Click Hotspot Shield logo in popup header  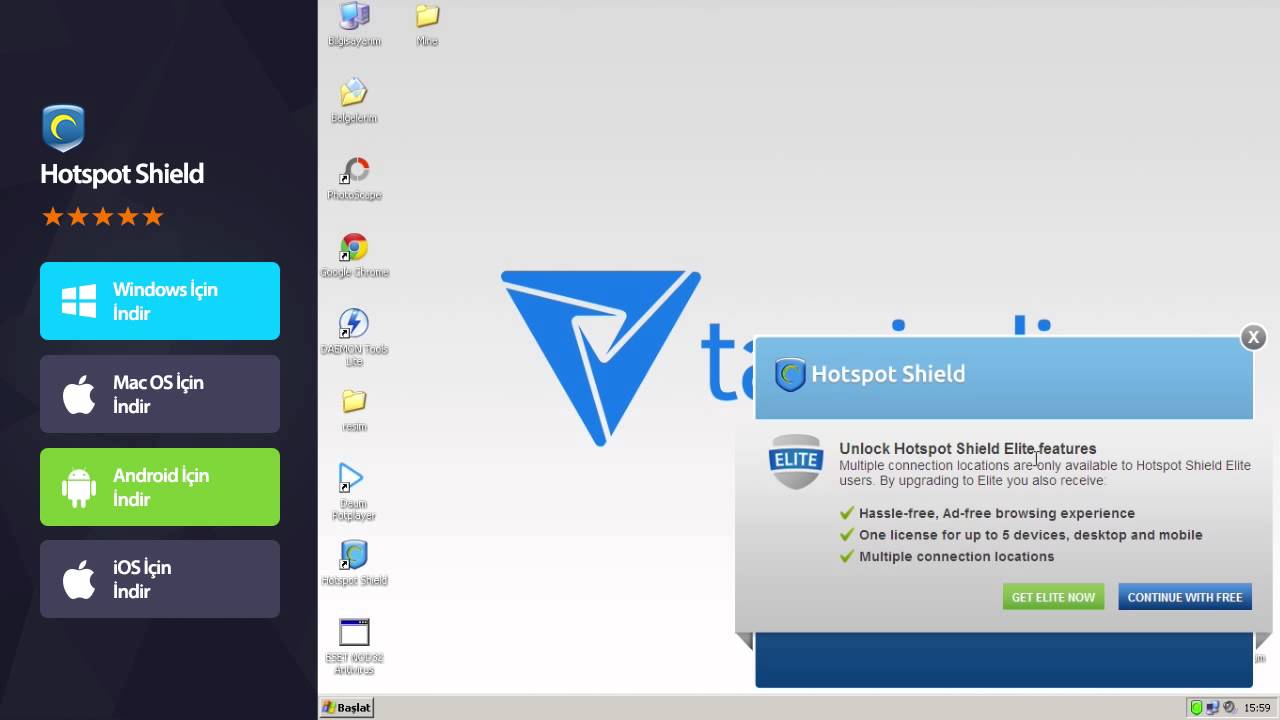pyautogui.click(x=790, y=375)
